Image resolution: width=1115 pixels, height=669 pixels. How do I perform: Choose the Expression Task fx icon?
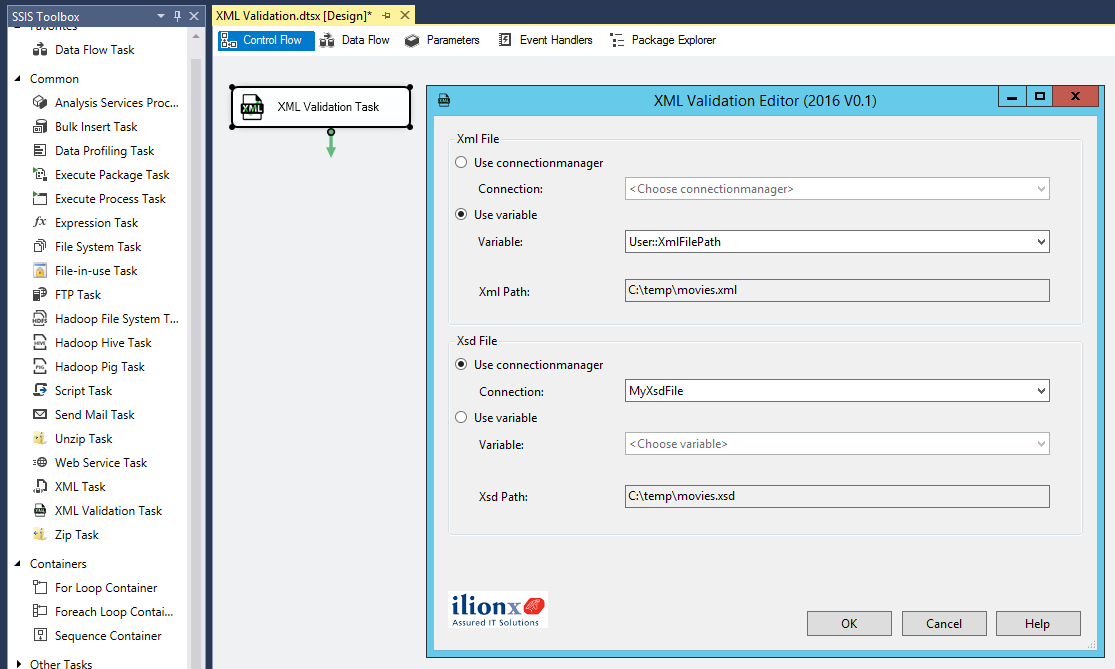(x=40, y=223)
